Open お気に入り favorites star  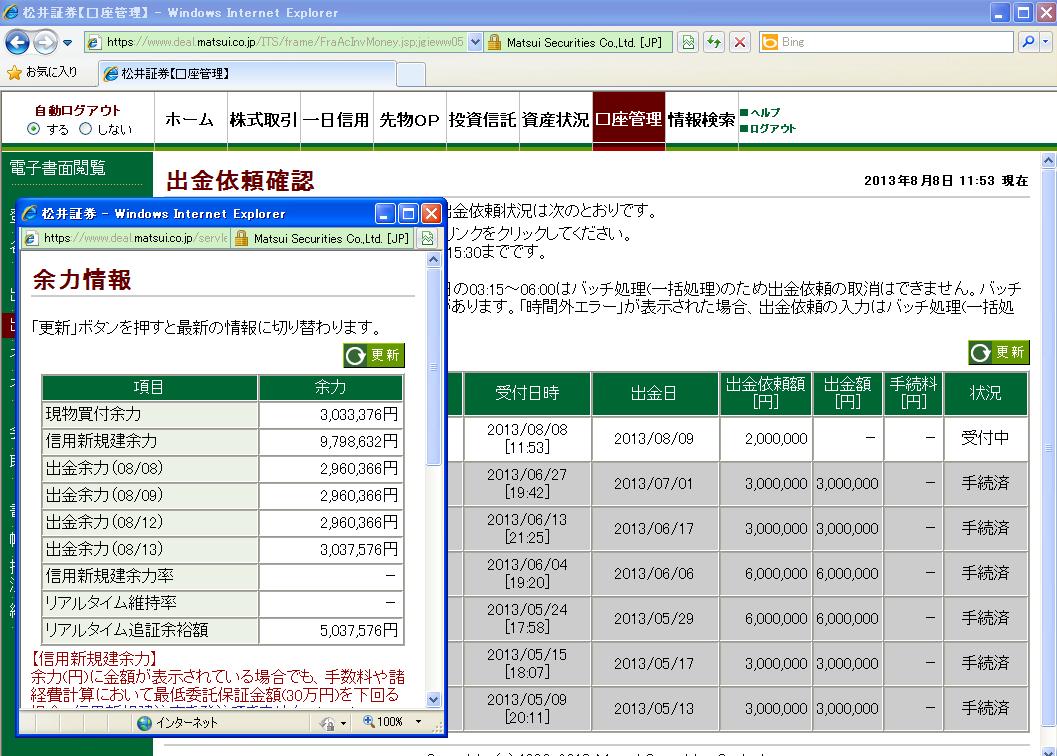click(x=42, y=72)
